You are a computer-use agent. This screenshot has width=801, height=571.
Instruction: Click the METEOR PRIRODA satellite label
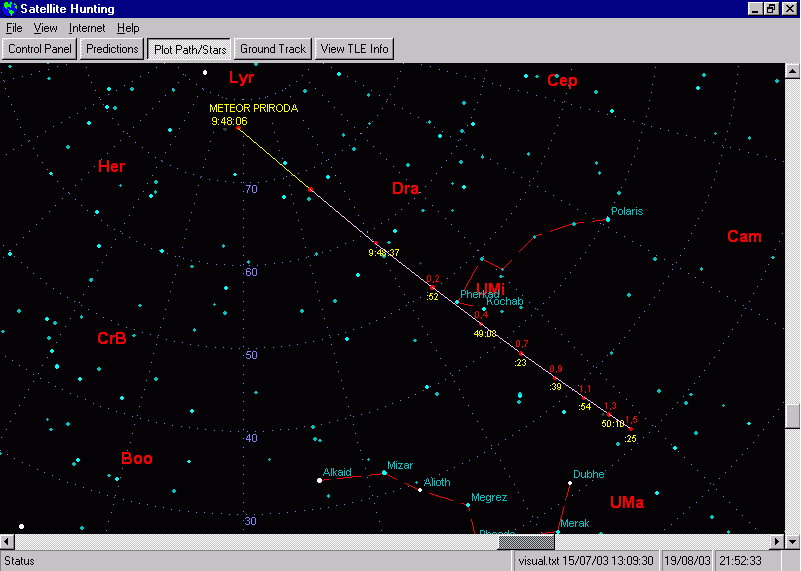(x=253, y=108)
